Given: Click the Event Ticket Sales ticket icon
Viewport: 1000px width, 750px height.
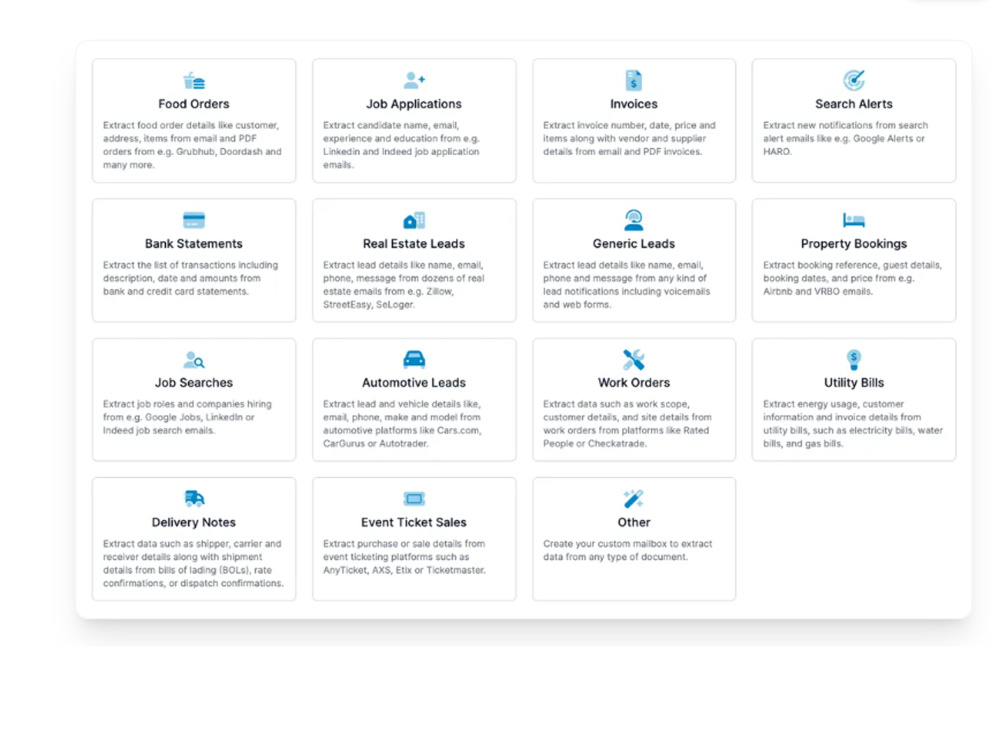Looking at the screenshot, I should click(414, 499).
